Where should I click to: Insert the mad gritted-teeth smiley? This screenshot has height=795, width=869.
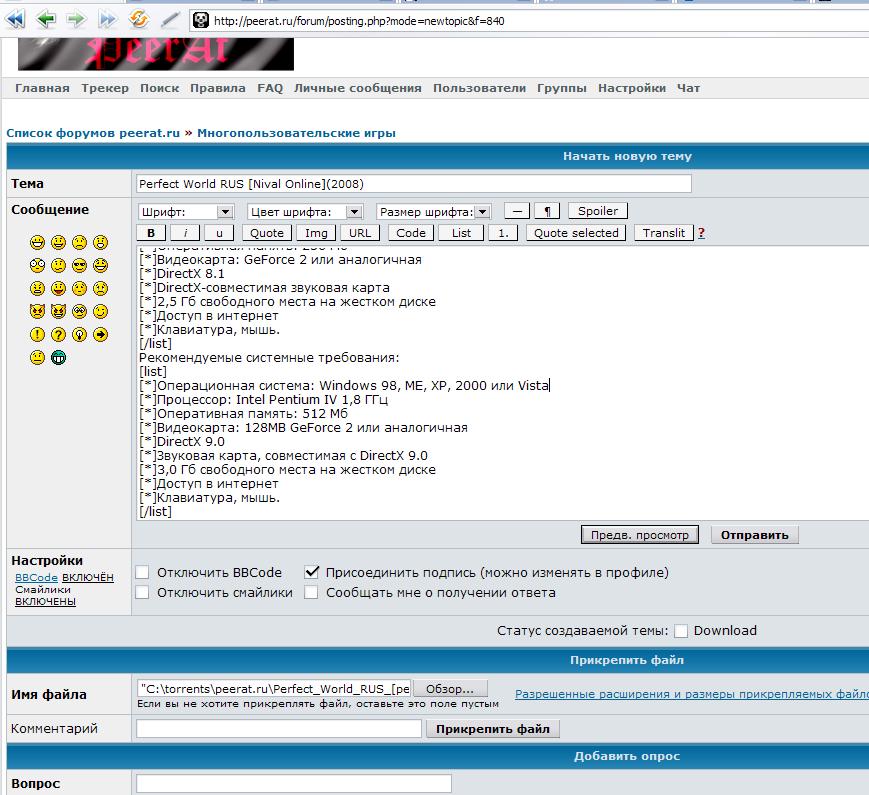(37, 288)
